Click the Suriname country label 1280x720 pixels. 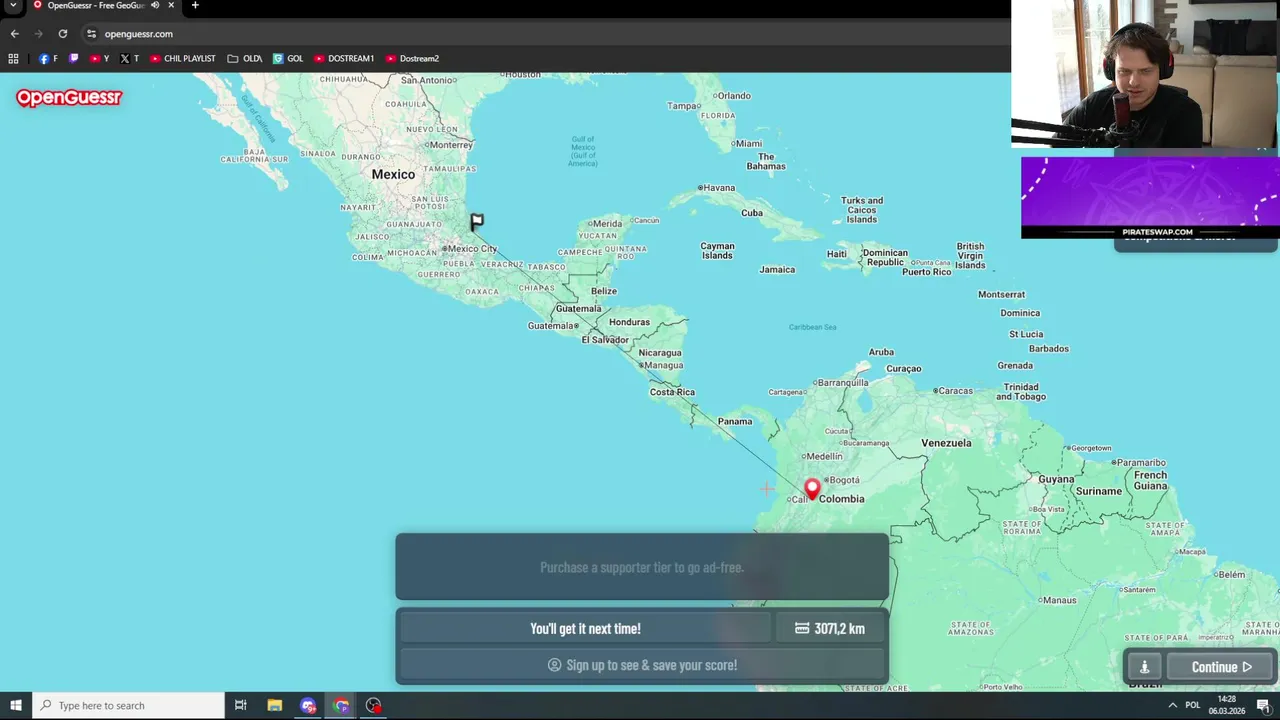tap(1099, 491)
